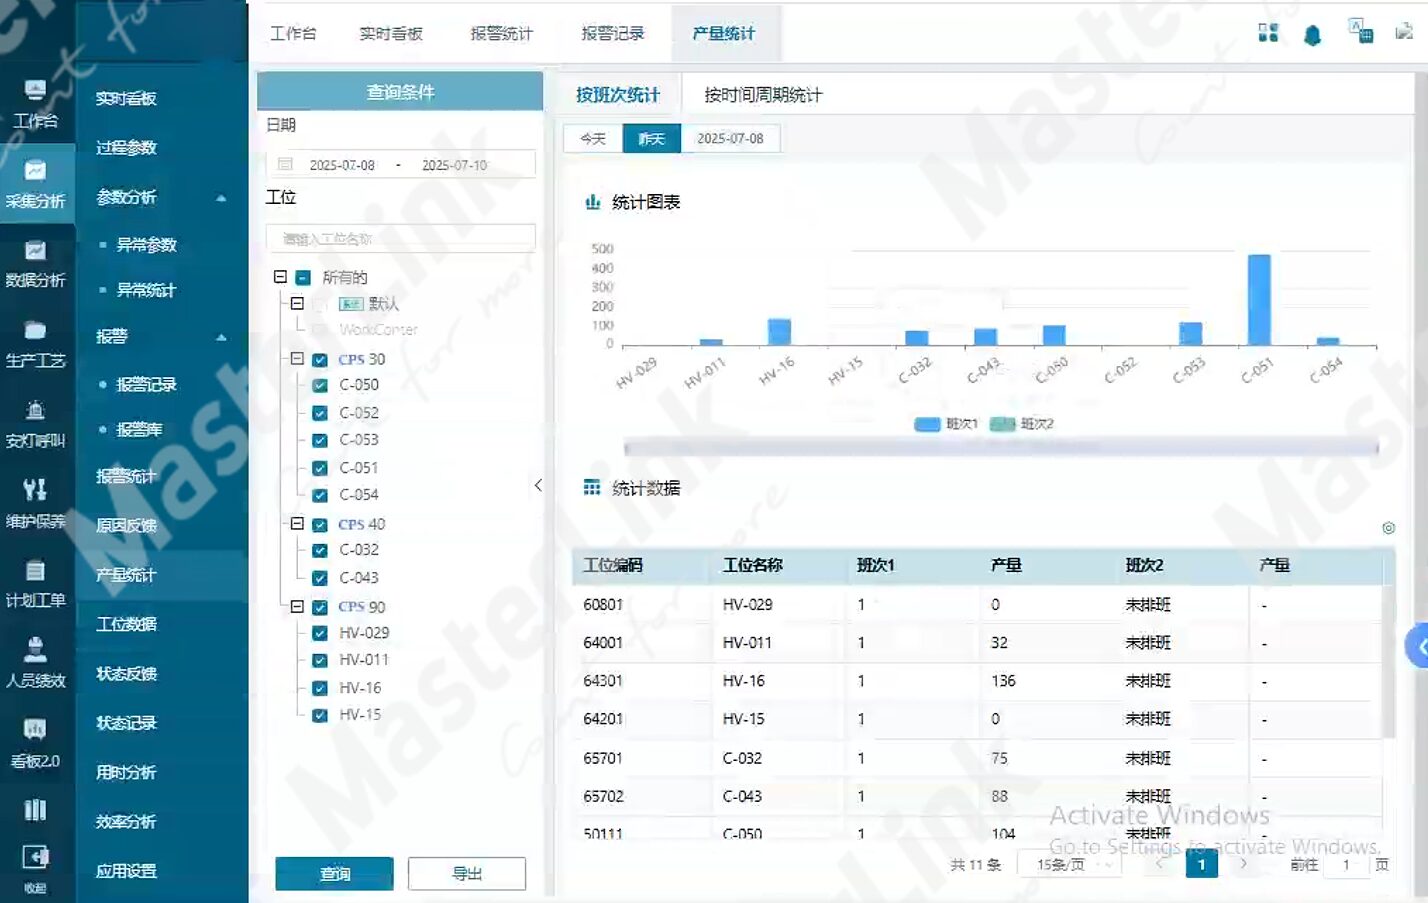The width and height of the screenshot is (1428, 903).
Task: Collapse the 参数分析 submenu
Action: tap(221, 198)
